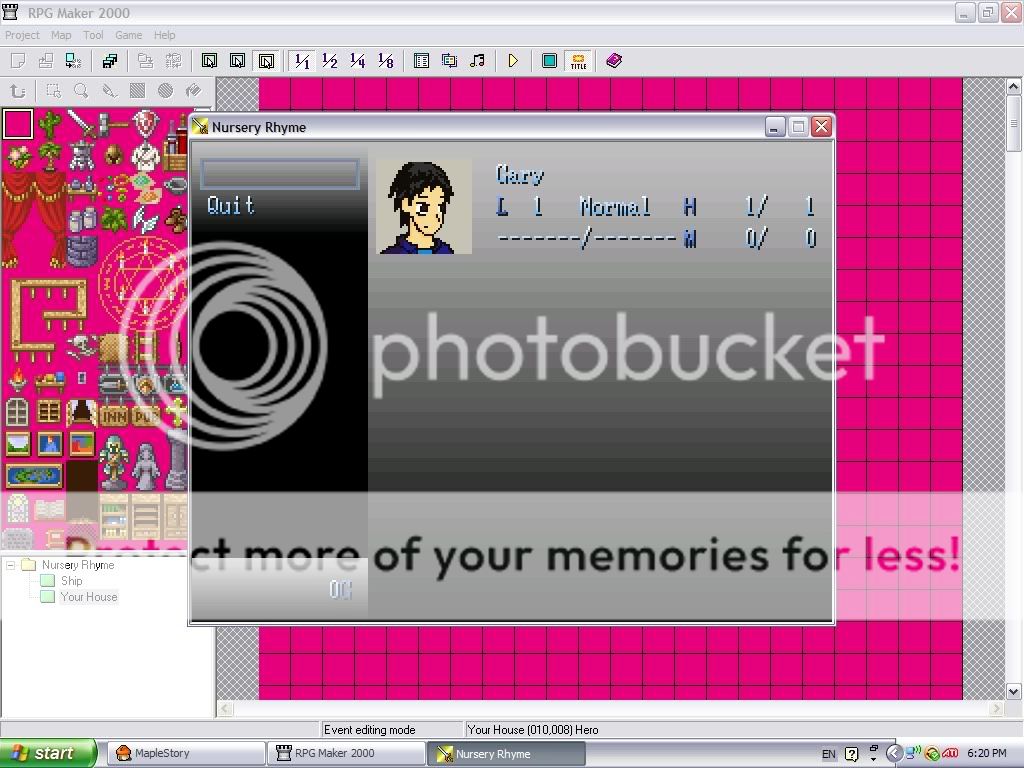The height and width of the screenshot is (768, 1024).
Task: Set map zoom to 1/8 scale
Action: coord(385,61)
